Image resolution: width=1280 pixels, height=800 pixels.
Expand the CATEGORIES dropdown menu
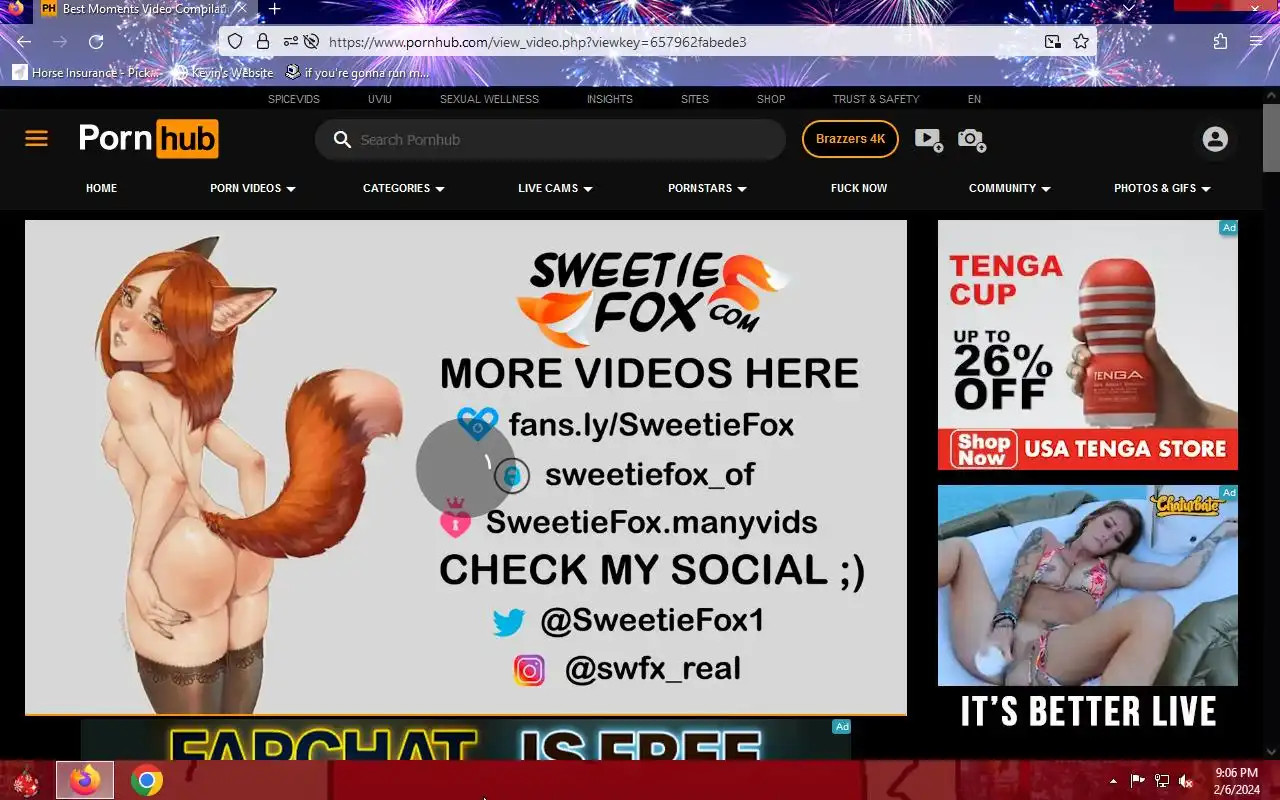tap(404, 188)
